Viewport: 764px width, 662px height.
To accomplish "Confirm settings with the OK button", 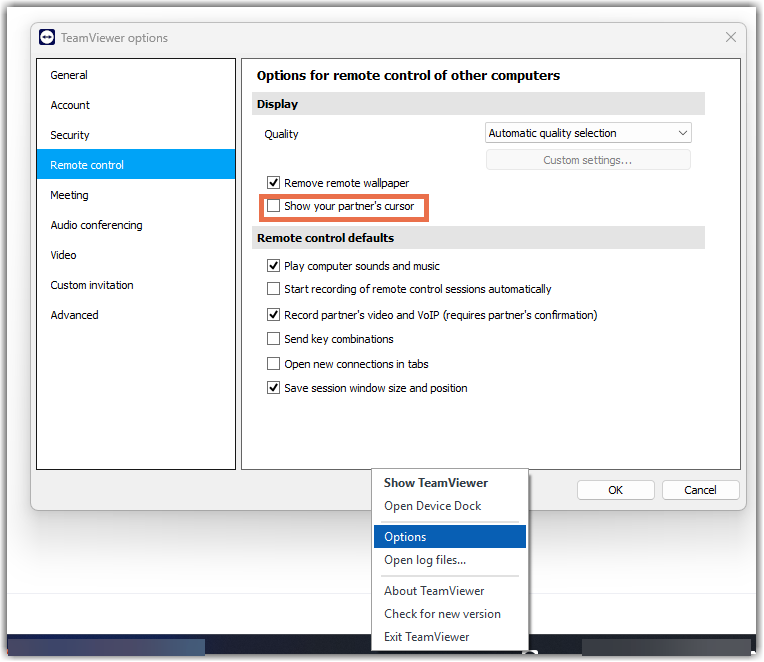I will pyautogui.click(x=615, y=490).
